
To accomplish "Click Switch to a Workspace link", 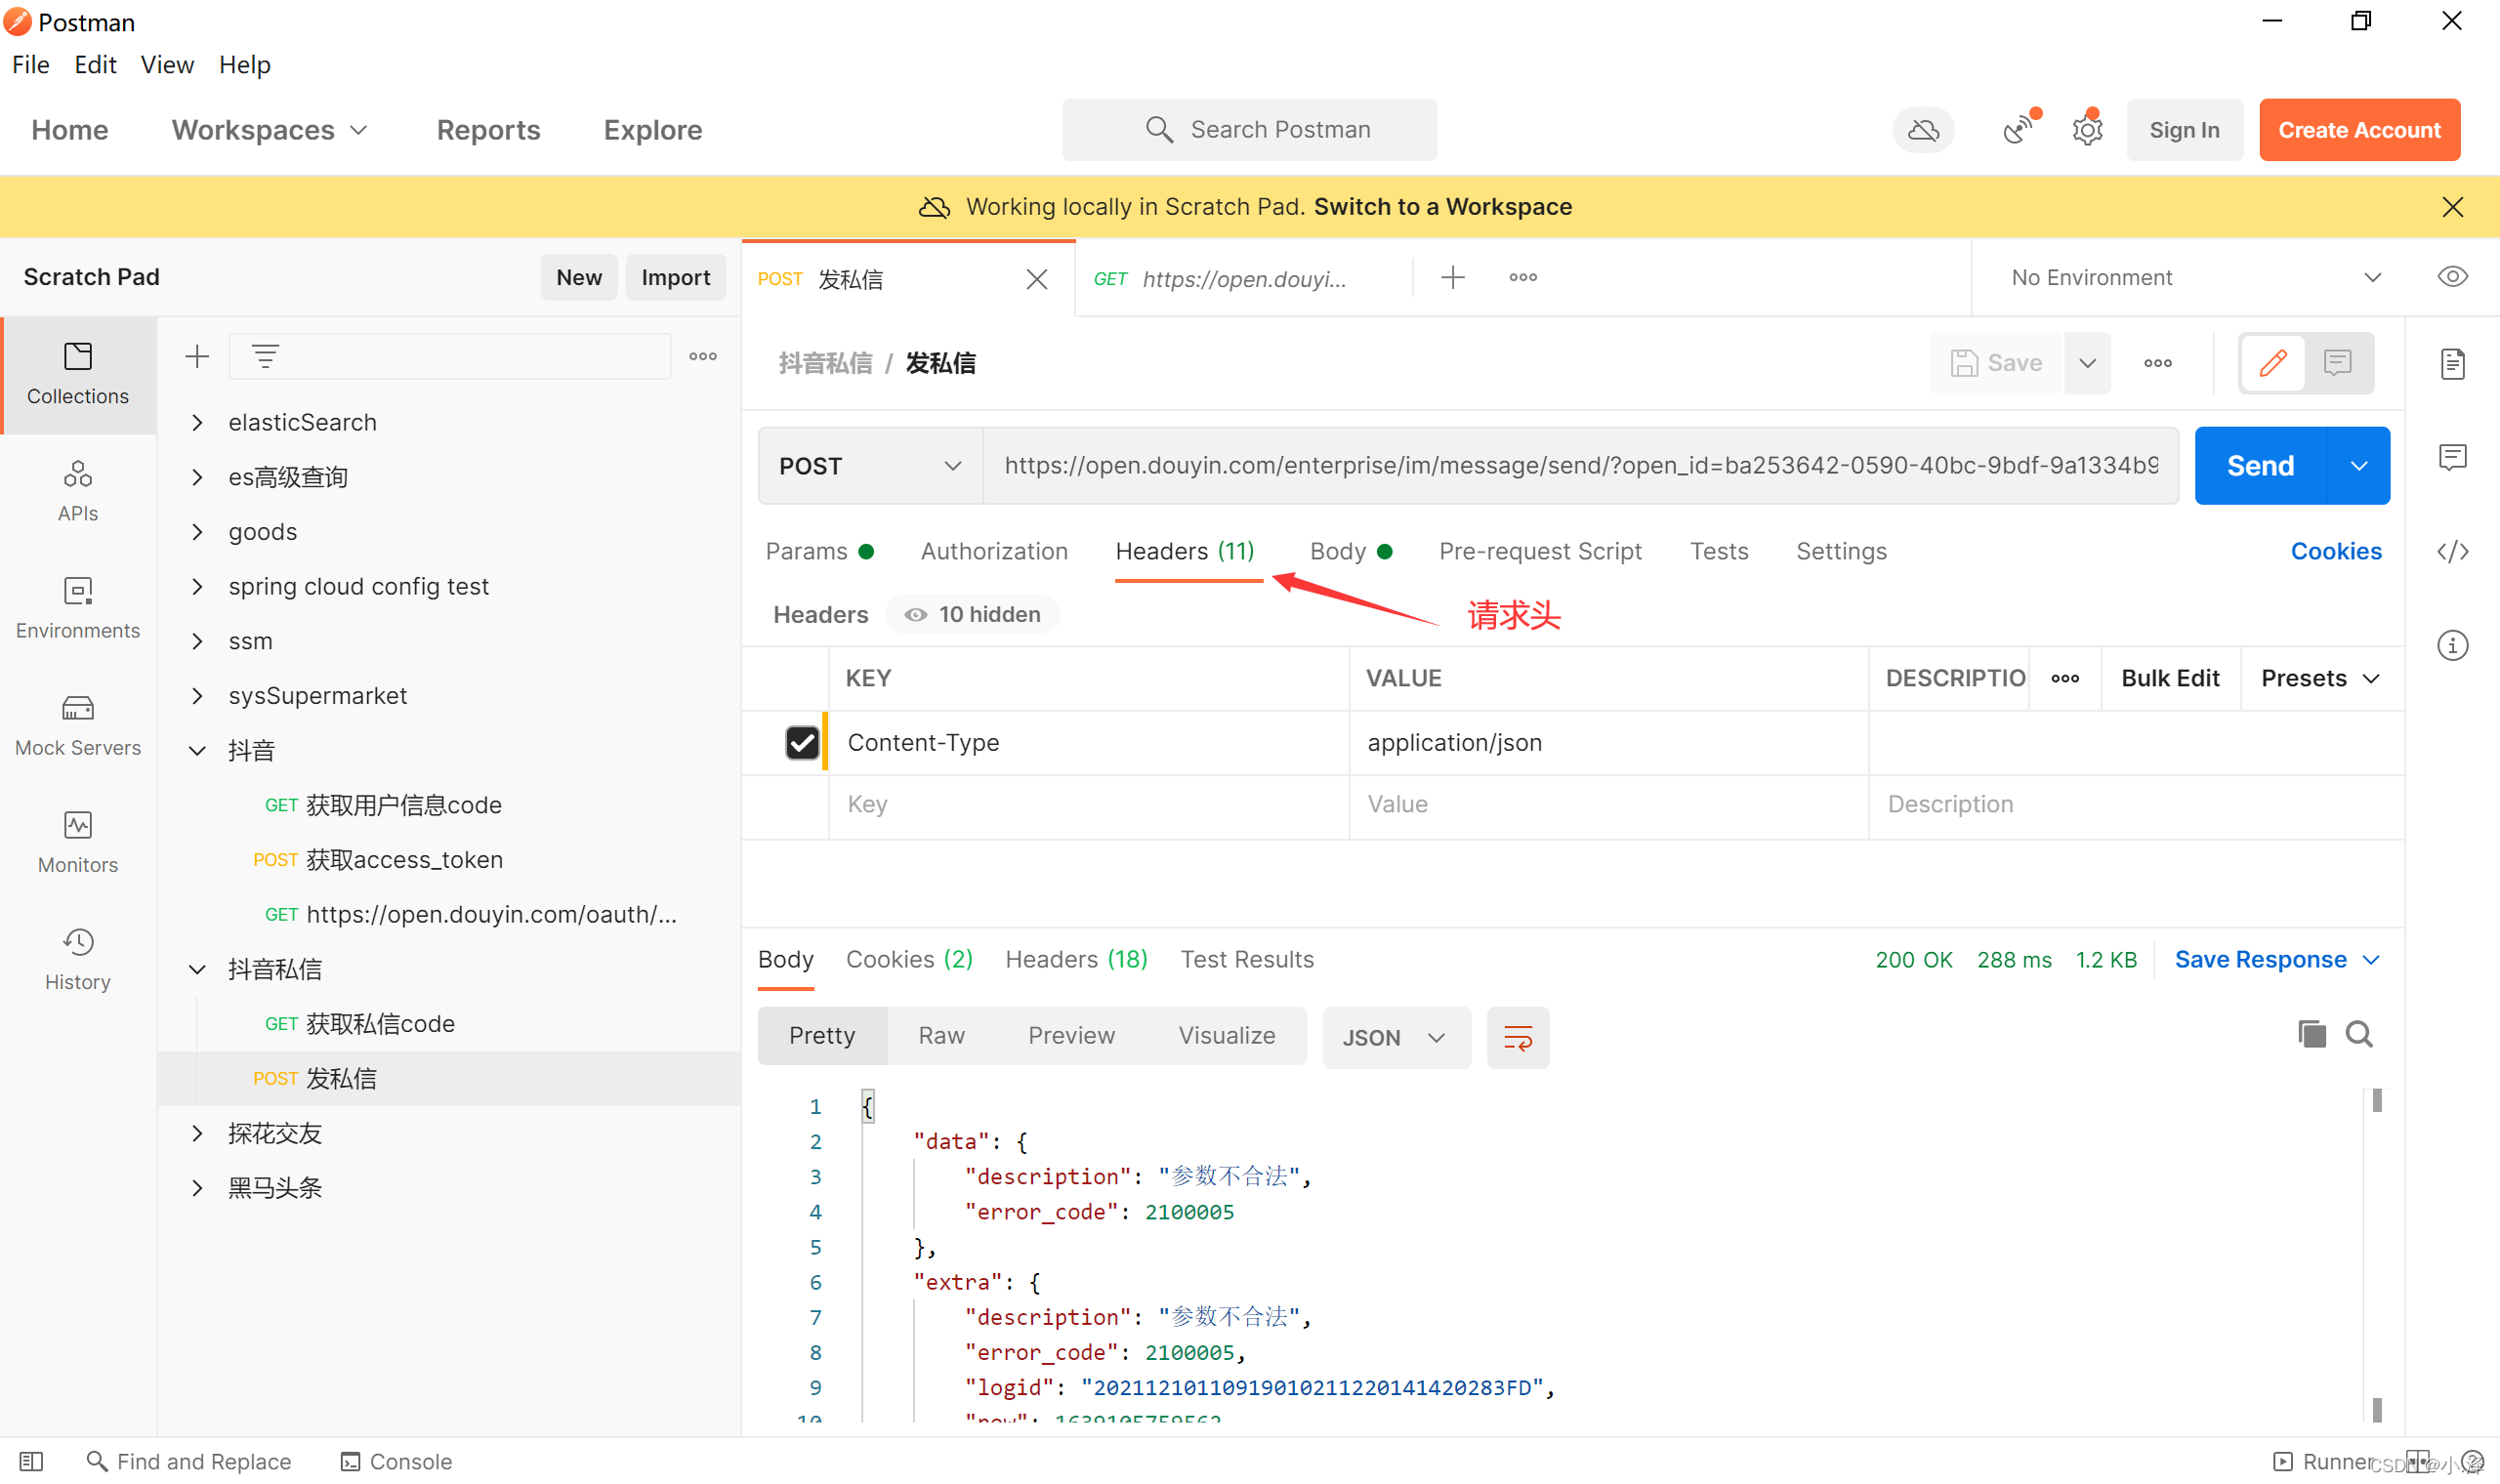I will (1442, 207).
